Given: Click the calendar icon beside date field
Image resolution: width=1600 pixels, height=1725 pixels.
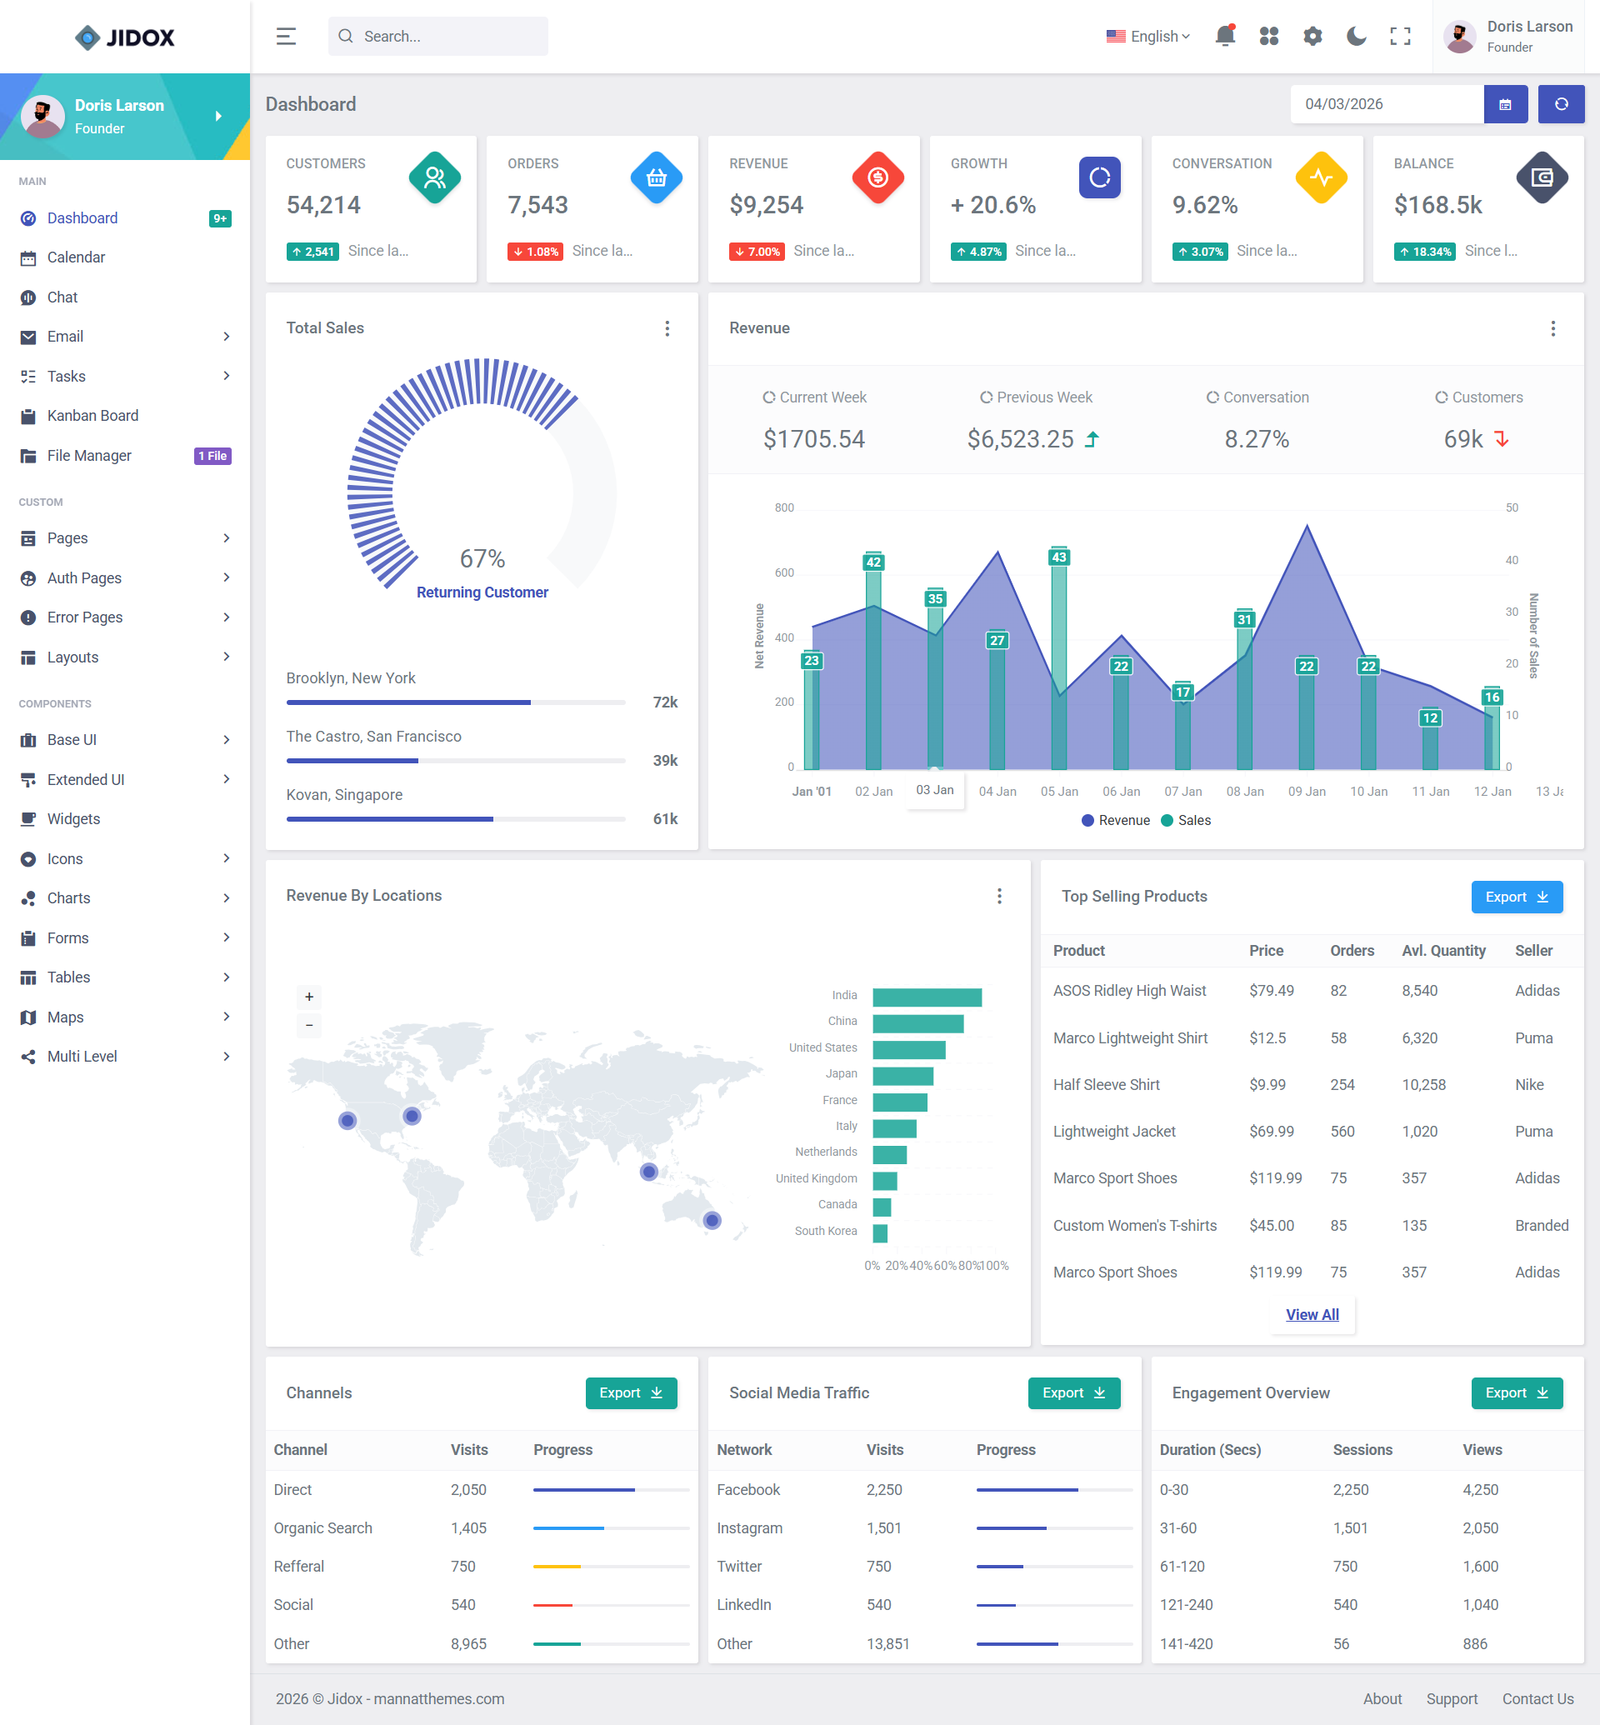Looking at the screenshot, I should tap(1505, 104).
